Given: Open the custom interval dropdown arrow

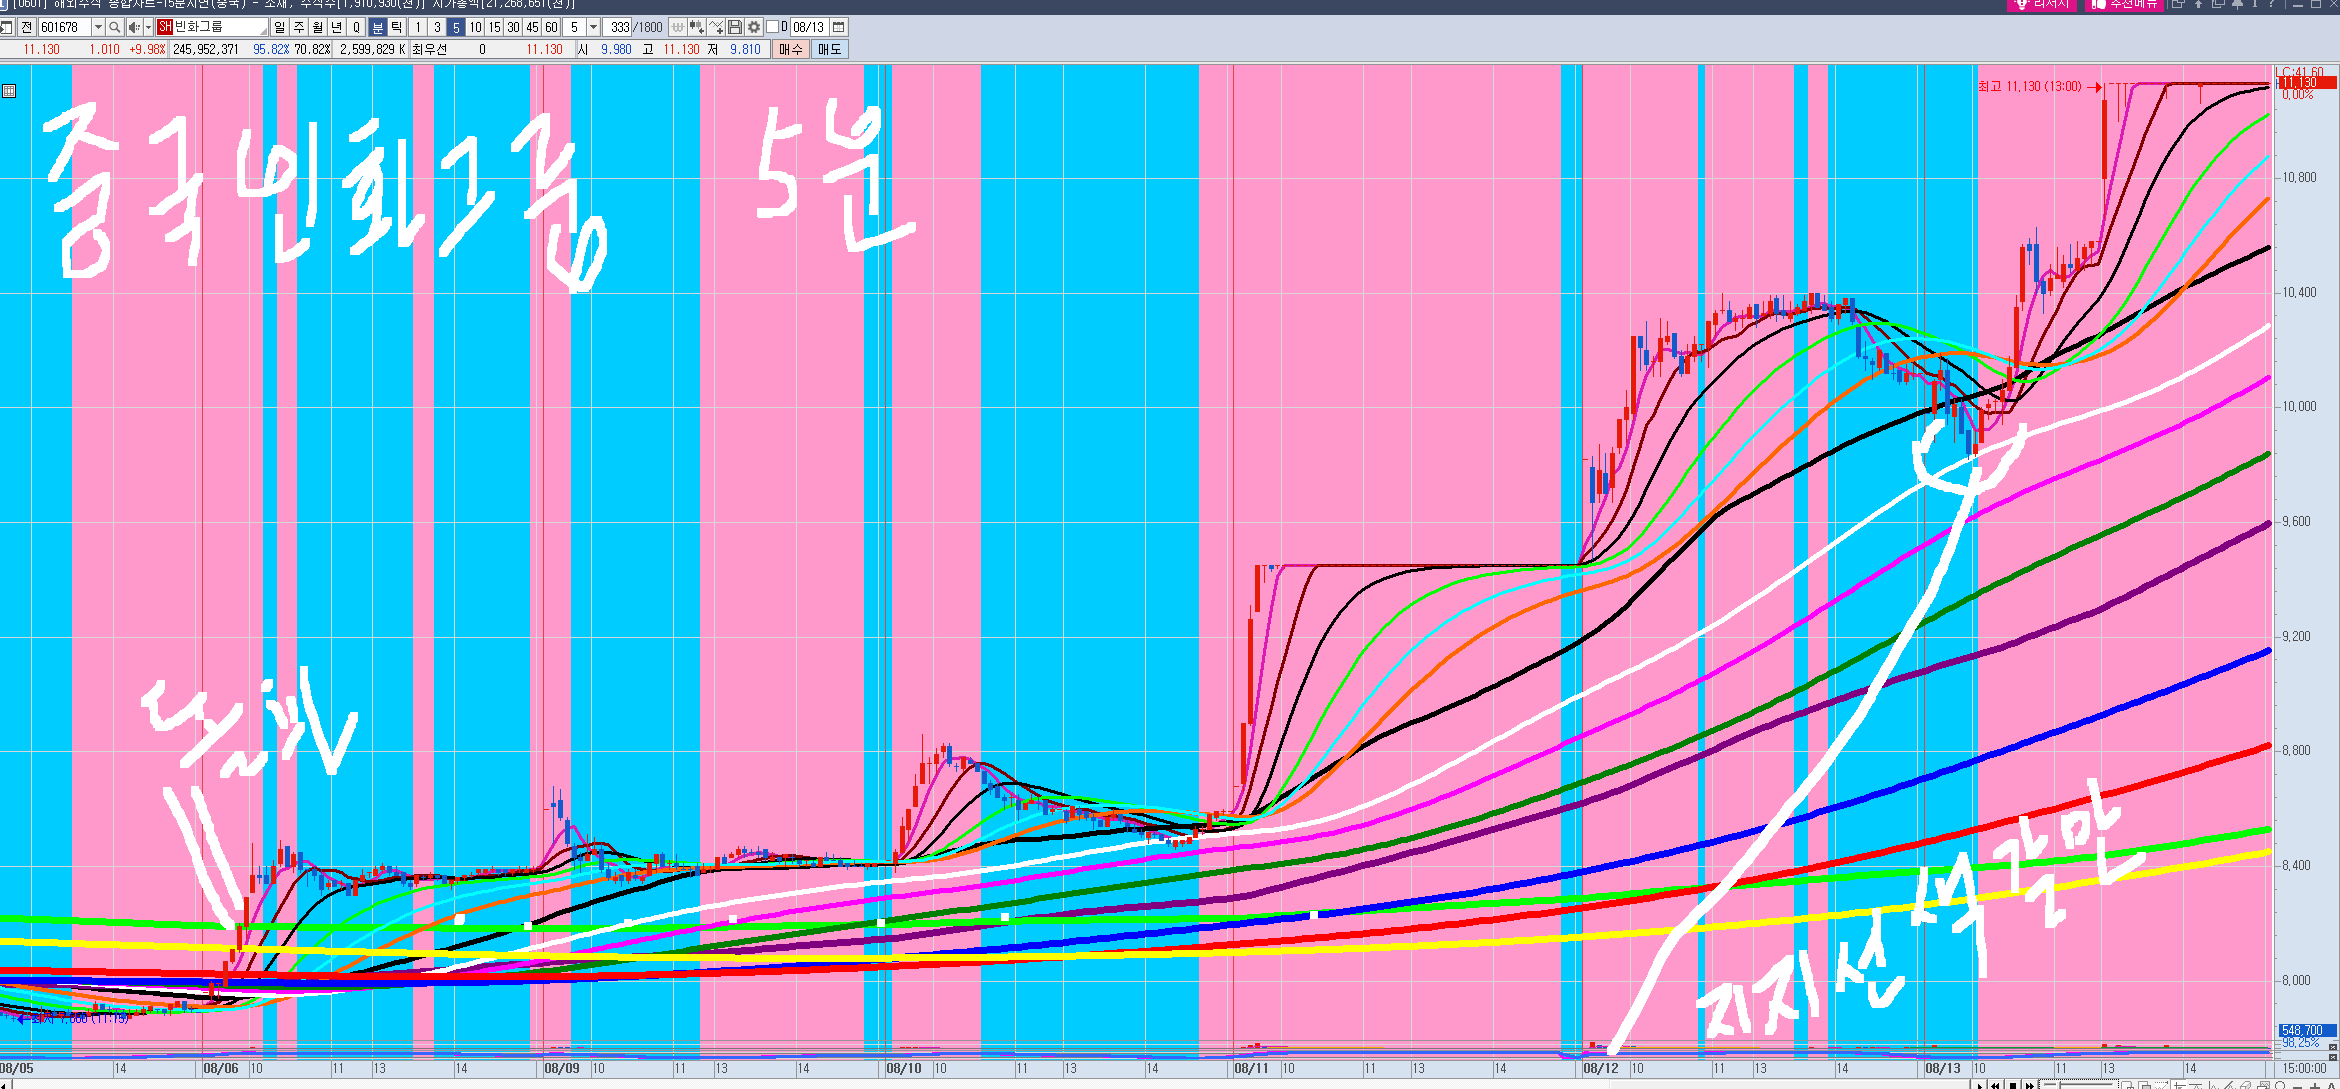Looking at the screenshot, I should point(593,27).
